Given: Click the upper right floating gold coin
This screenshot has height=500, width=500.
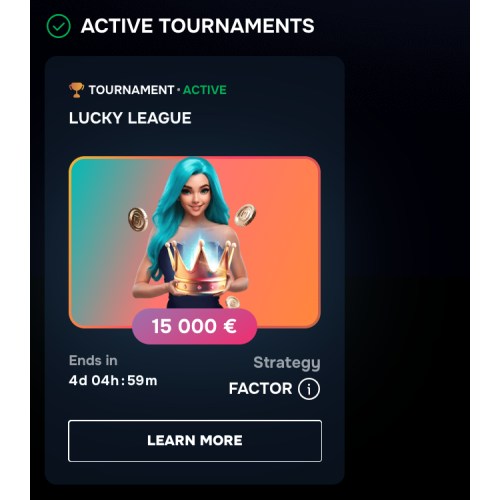Looking at the screenshot, I should pos(245,215).
